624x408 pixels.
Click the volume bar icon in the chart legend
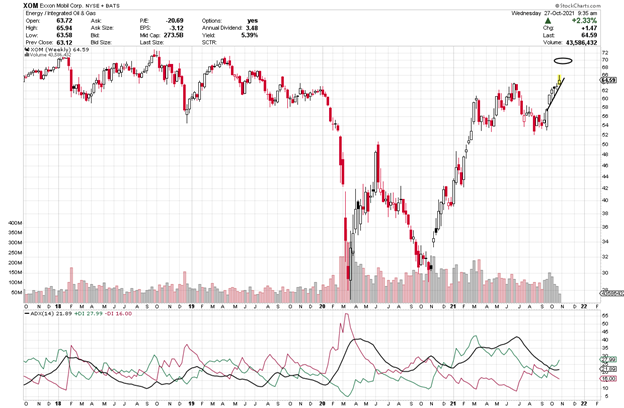(x=28, y=54)
